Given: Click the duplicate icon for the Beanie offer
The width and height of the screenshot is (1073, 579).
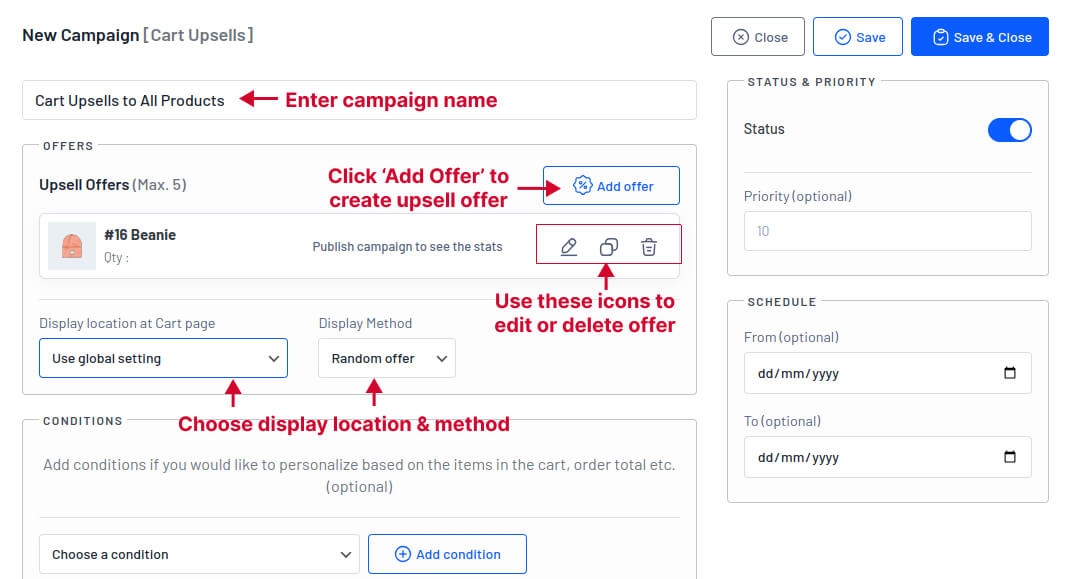Looking at the screenshot, I should 608,245.
